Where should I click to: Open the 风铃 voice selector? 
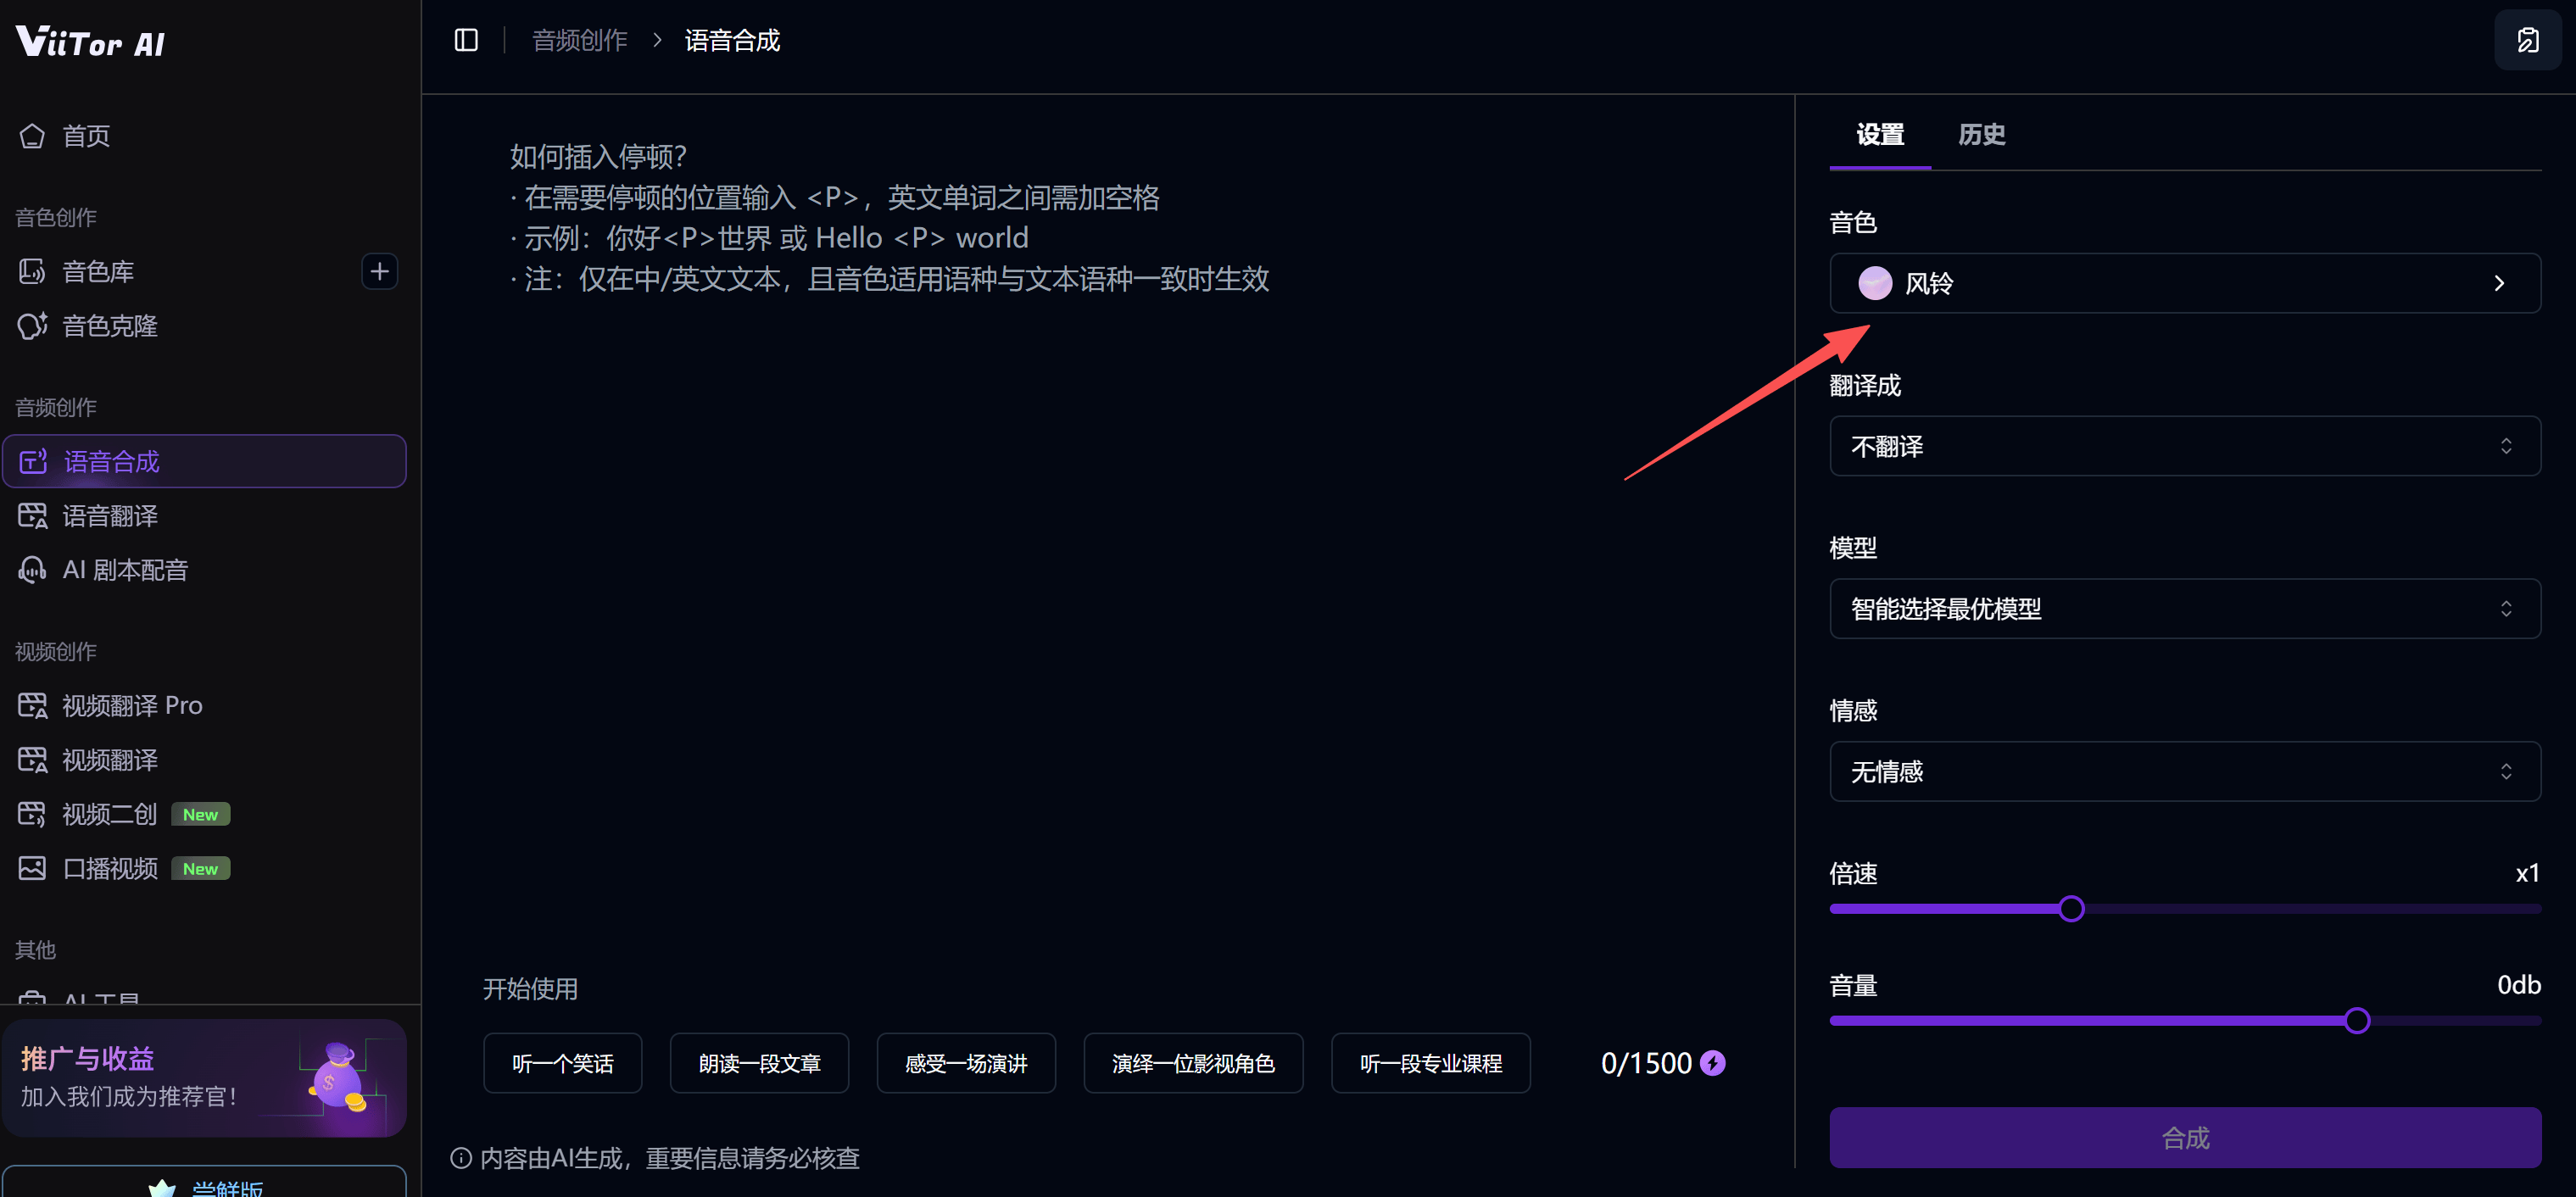click(2184, 283)
